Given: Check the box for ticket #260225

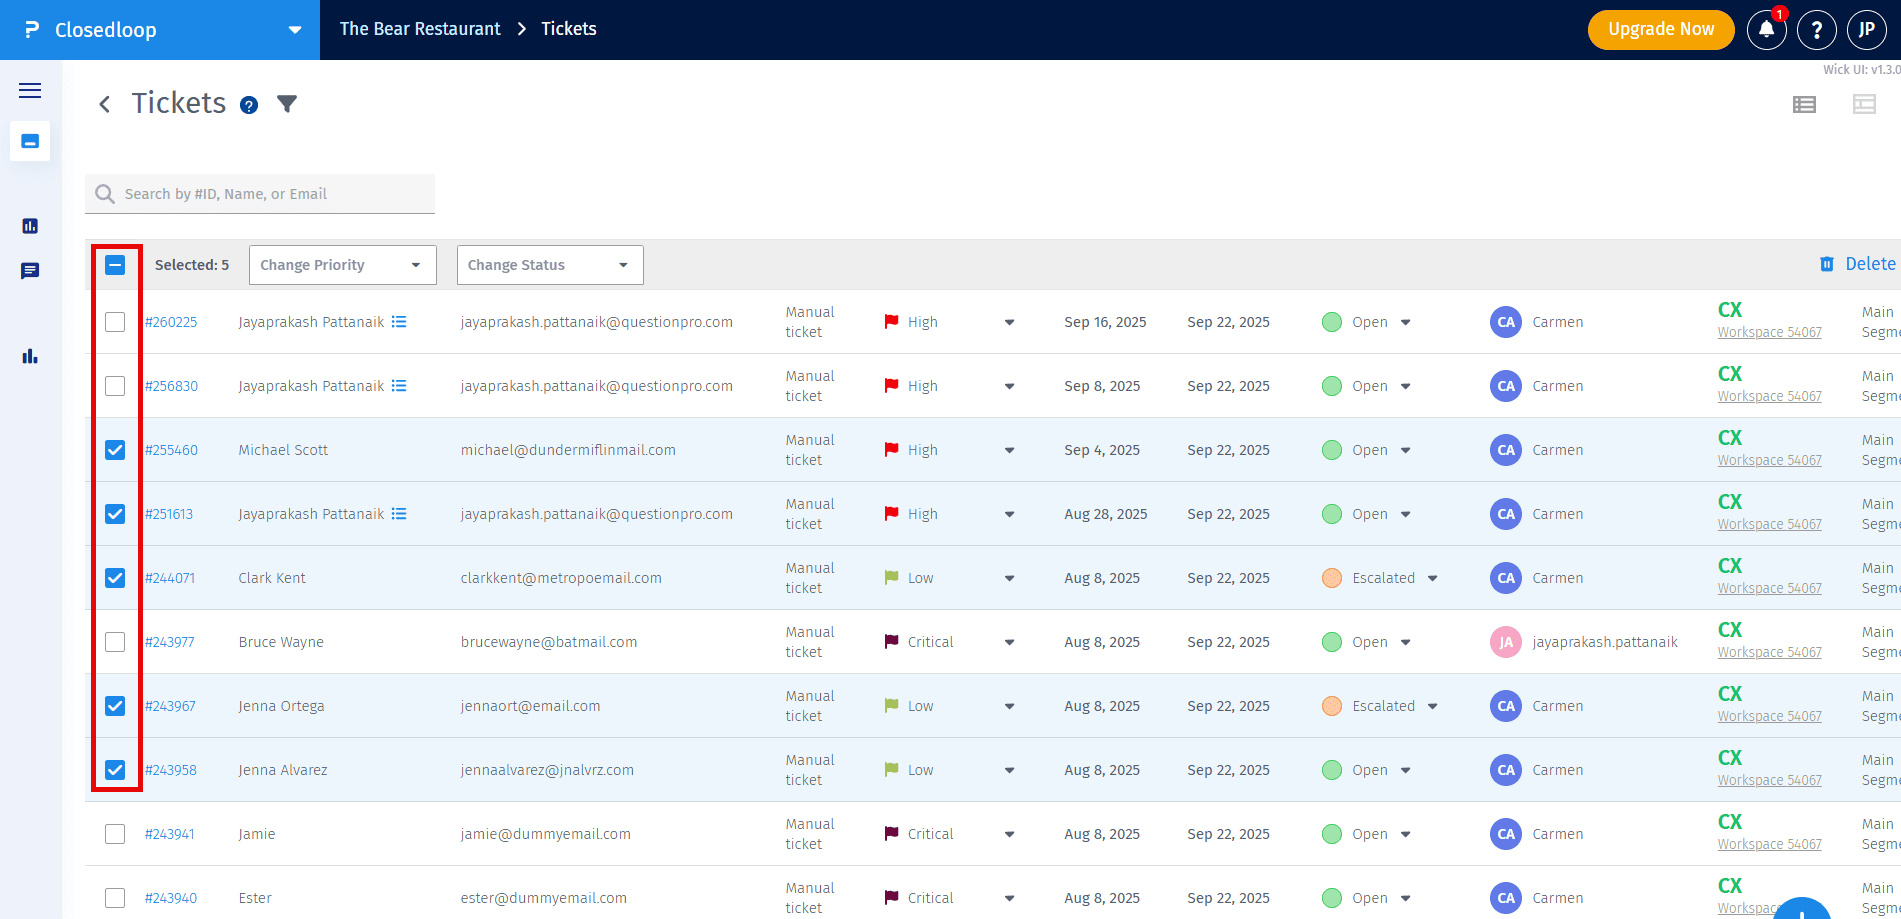Looking at the screenshot, I should click(x=115, y=322).
